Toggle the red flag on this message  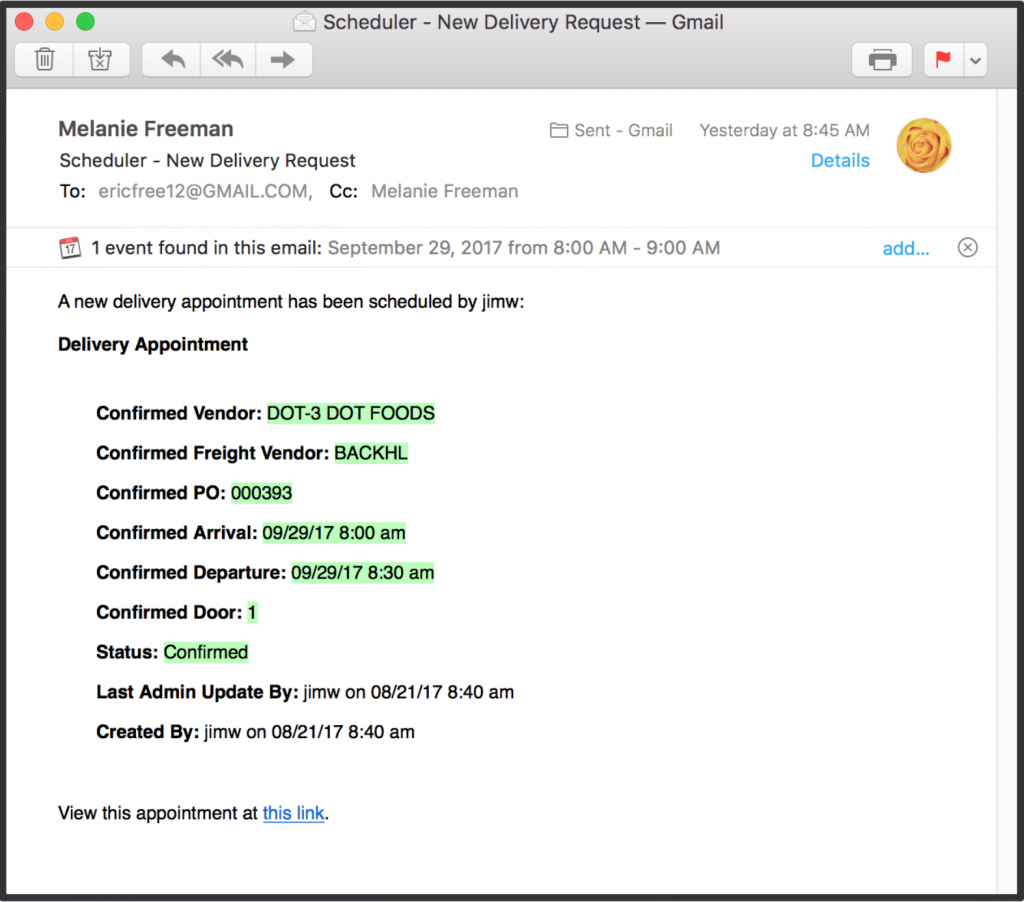(941, 60)
